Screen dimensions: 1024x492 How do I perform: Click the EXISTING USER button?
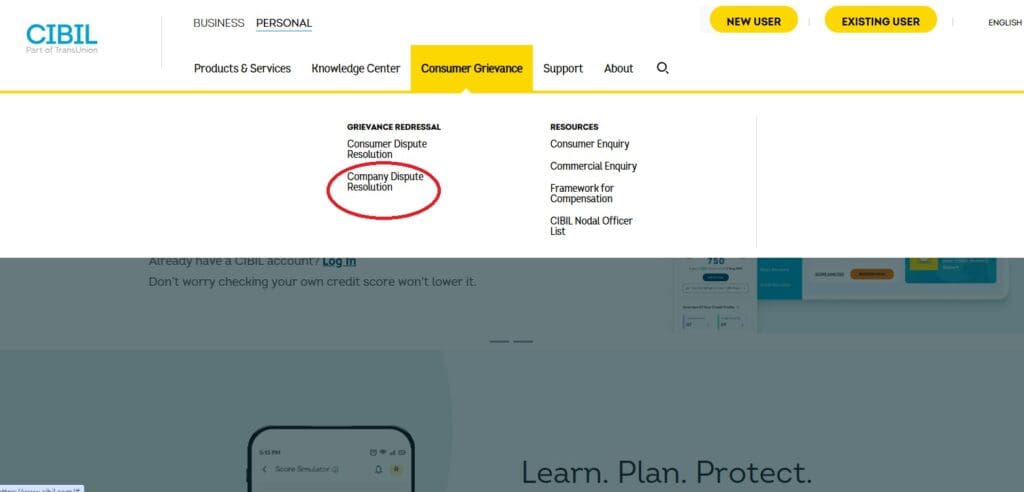880,21
